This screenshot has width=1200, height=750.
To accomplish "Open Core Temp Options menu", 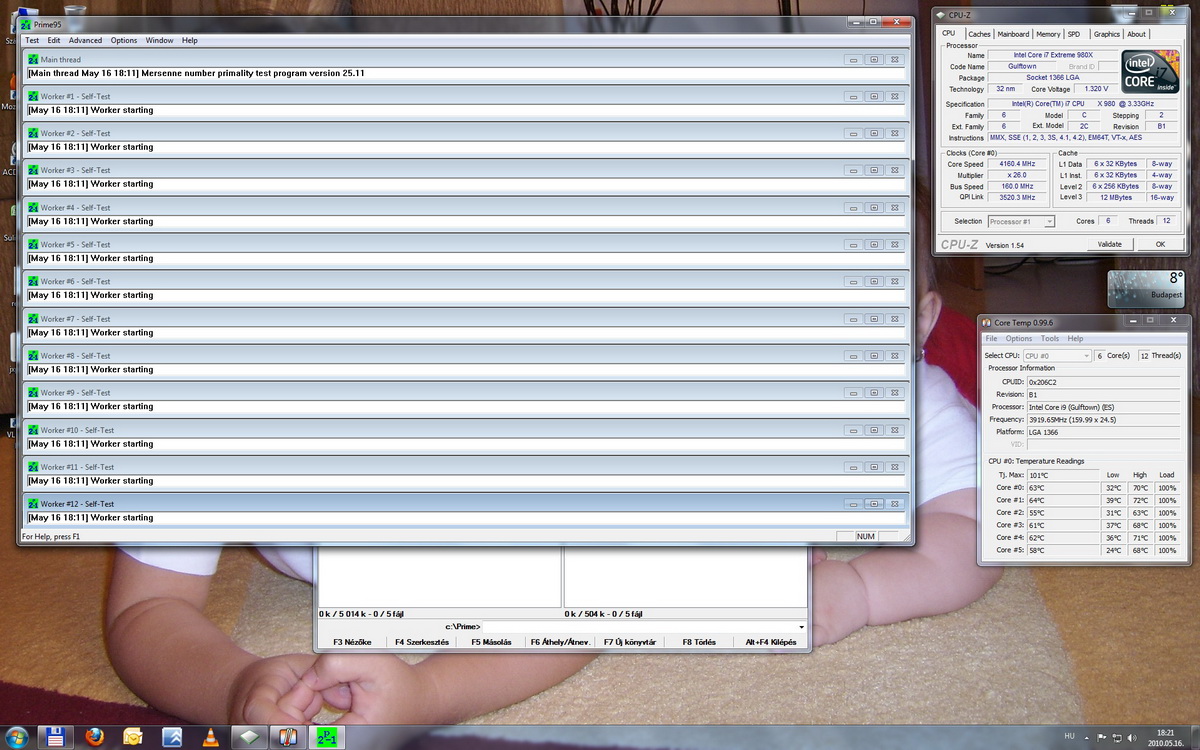I will tap(1019, 339).
